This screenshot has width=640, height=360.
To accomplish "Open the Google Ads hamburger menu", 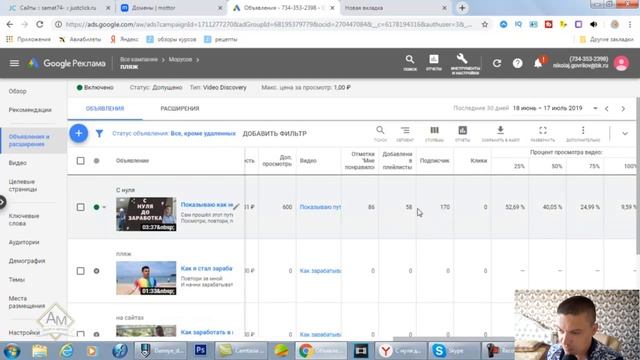I will [14, 63].
